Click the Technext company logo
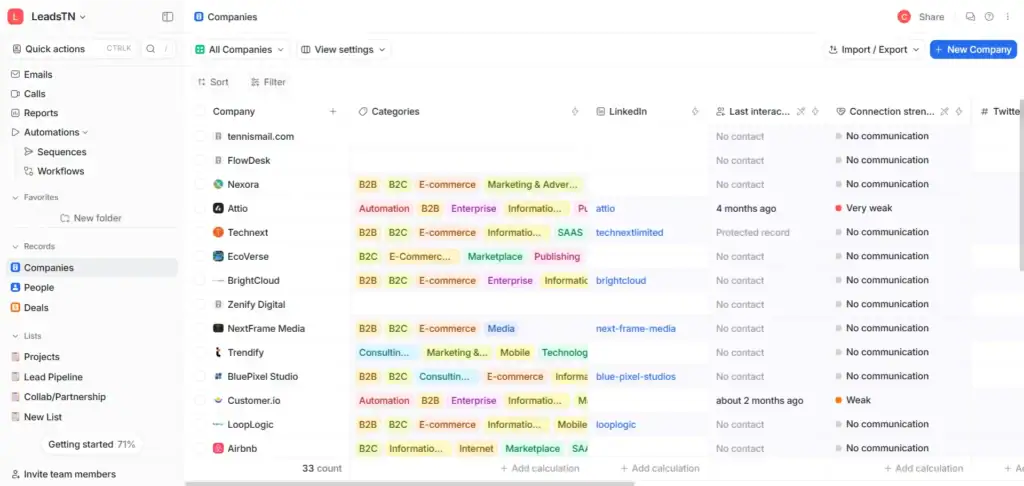1024x486 pixels. (219, 233)
